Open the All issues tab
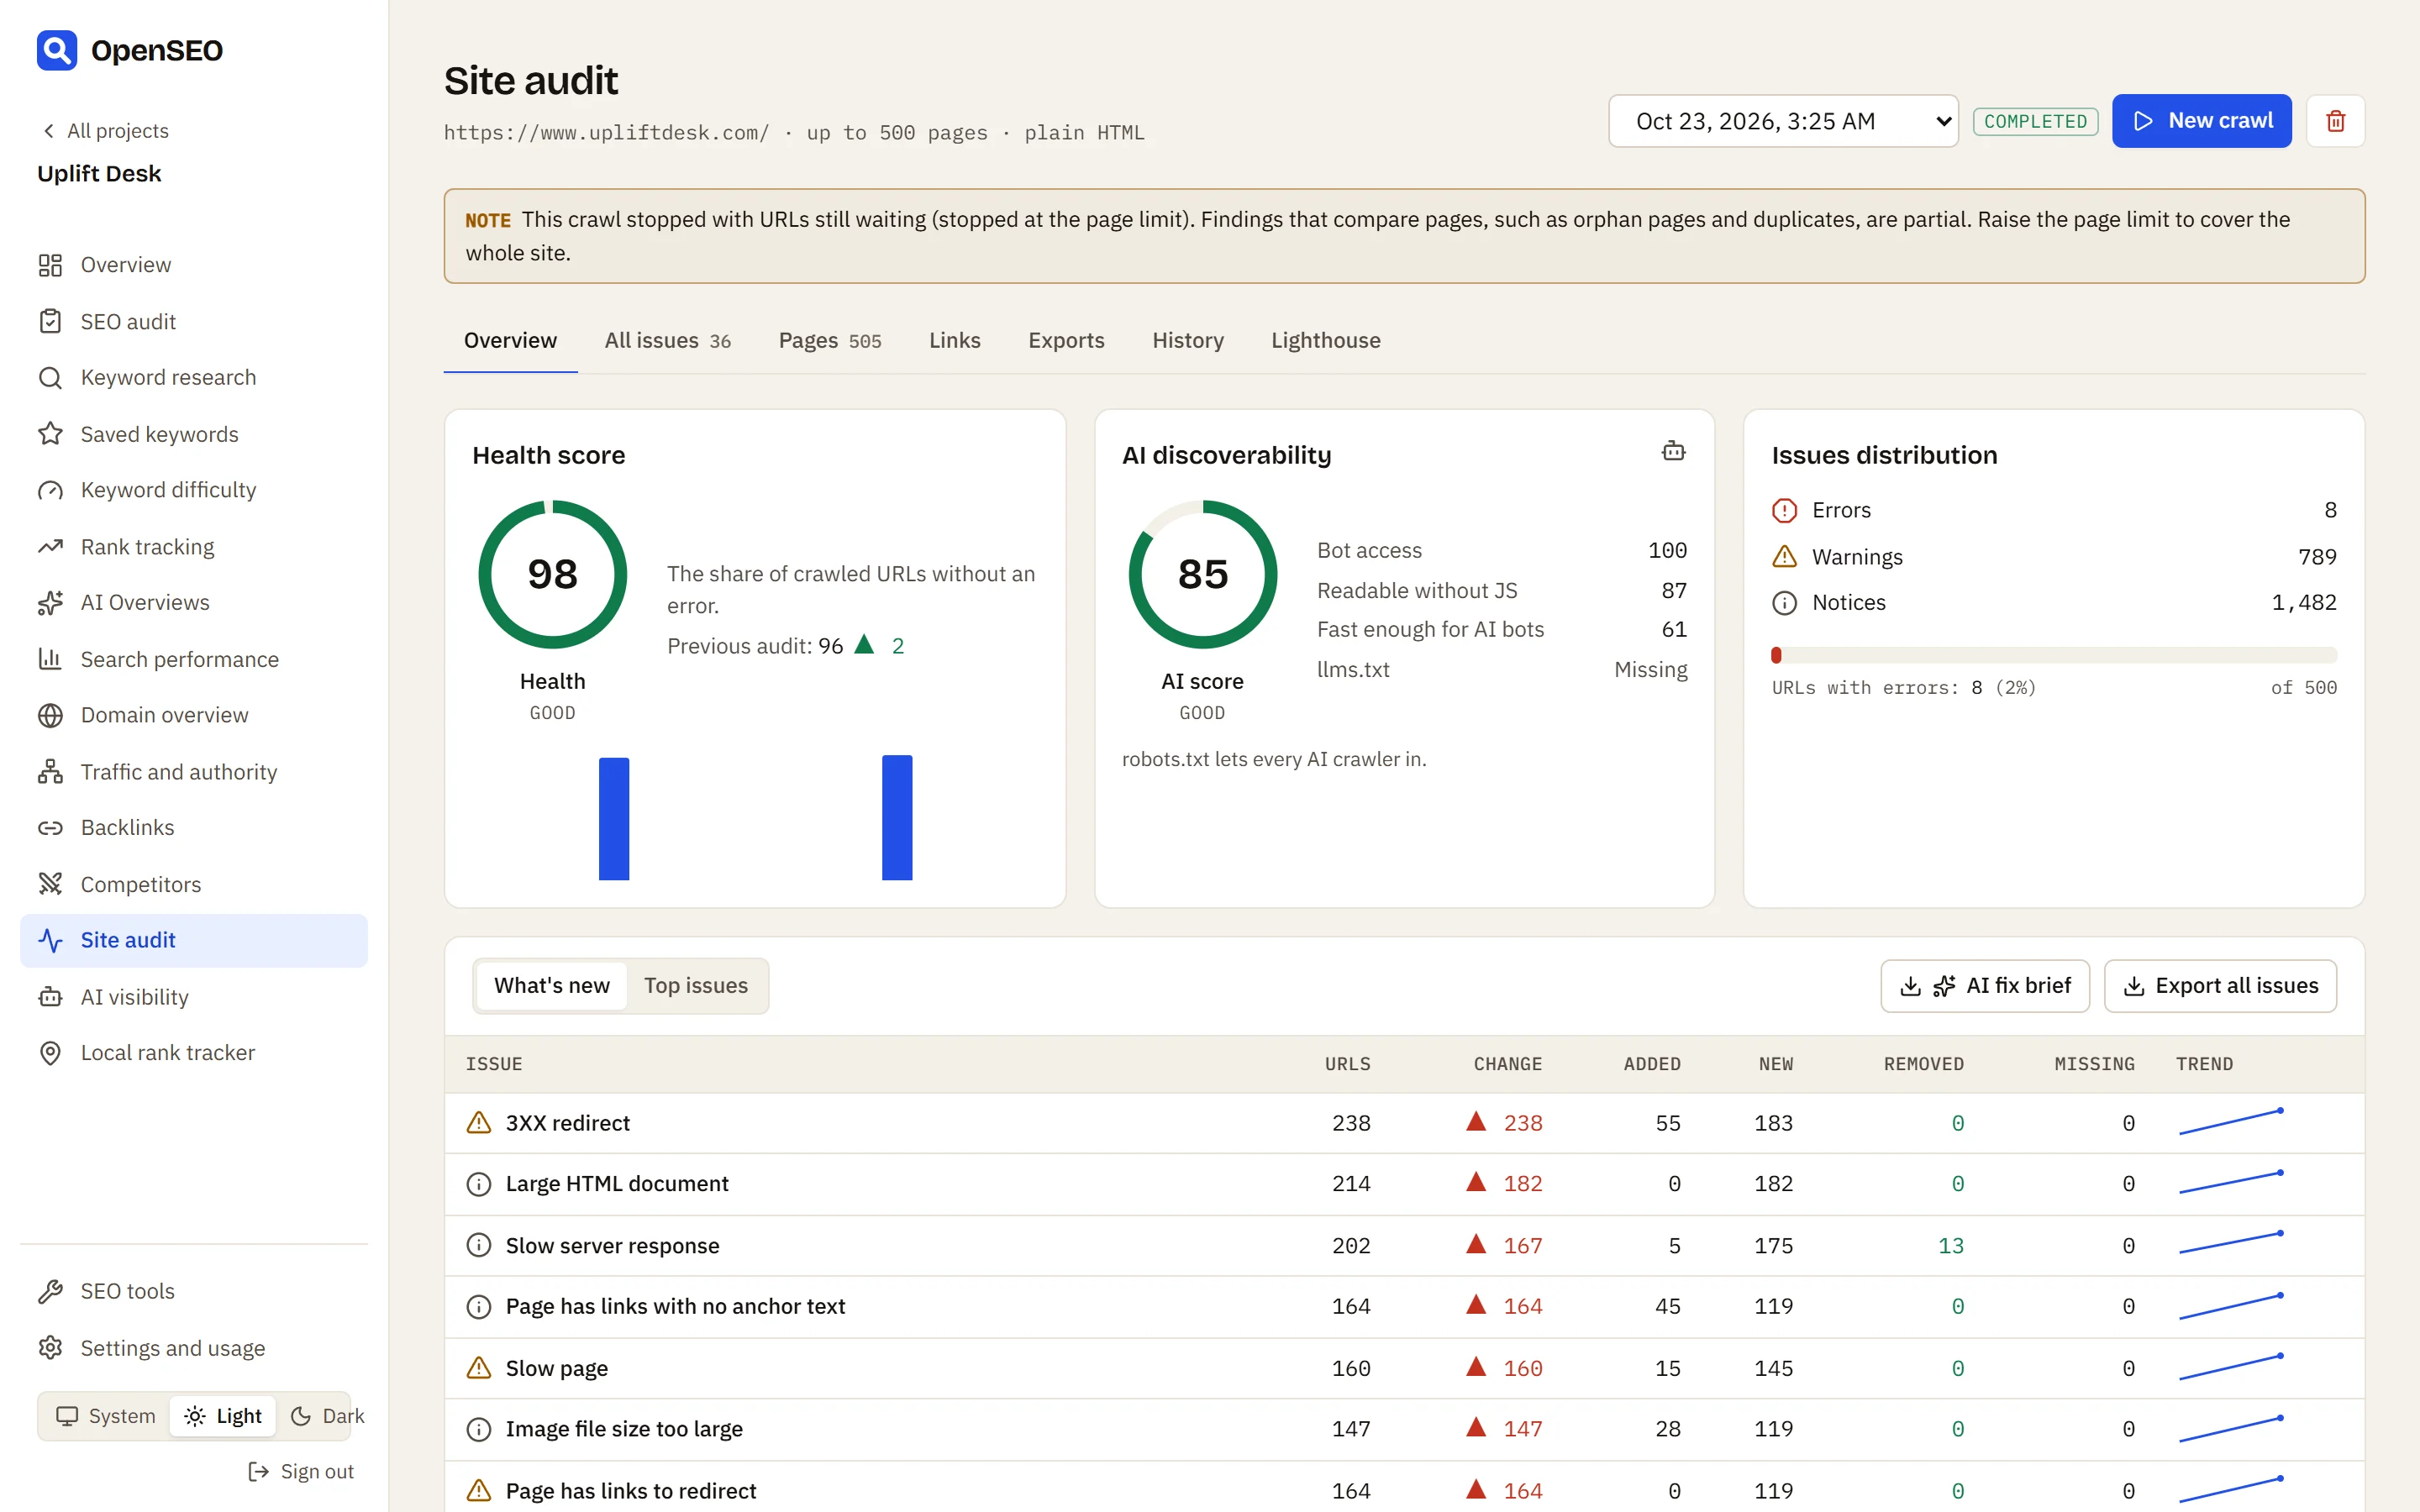Image resolution: width=2420 pixels, height=1512 pixels. point(668,341)
